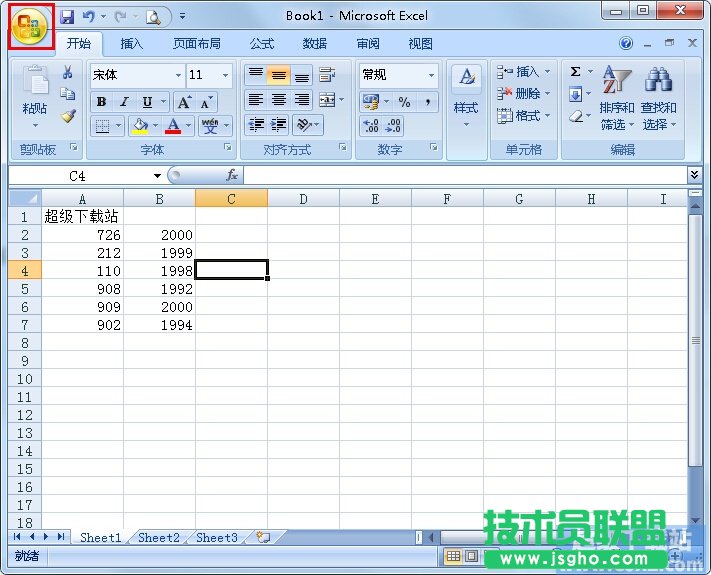Toggle underline formatting

(x=147, y=102)
